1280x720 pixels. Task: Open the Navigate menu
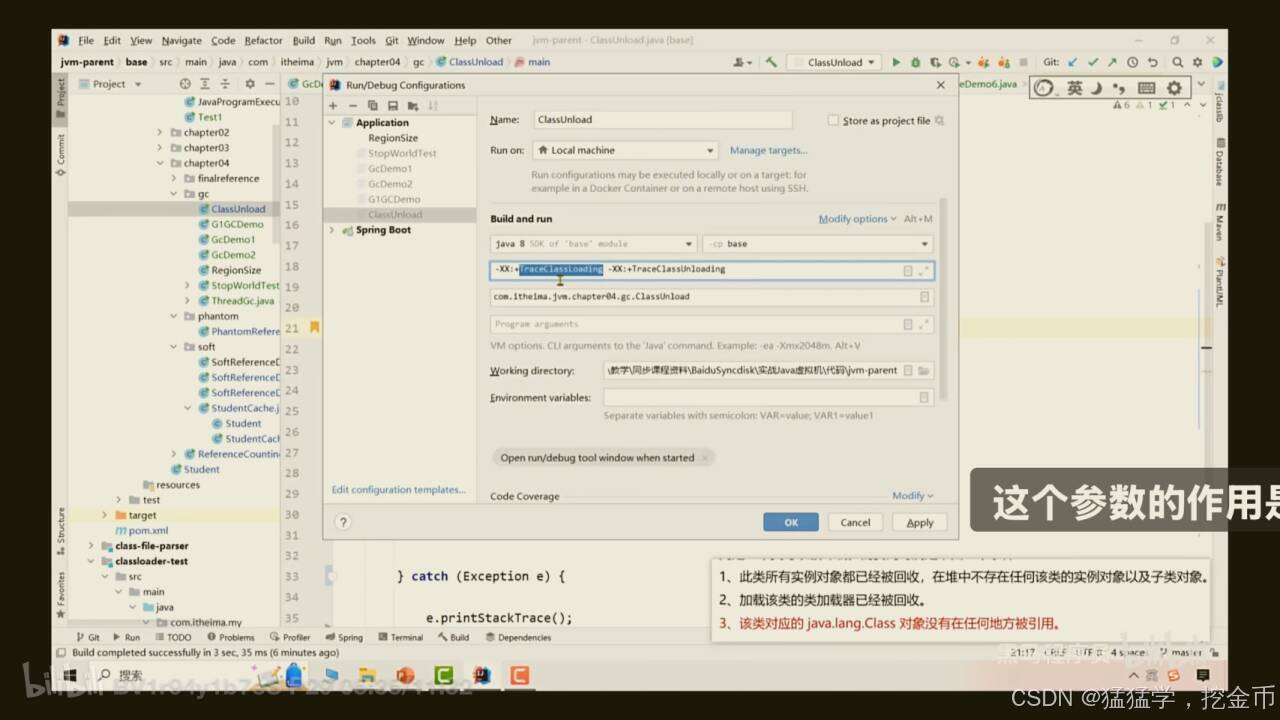(181, 41)
